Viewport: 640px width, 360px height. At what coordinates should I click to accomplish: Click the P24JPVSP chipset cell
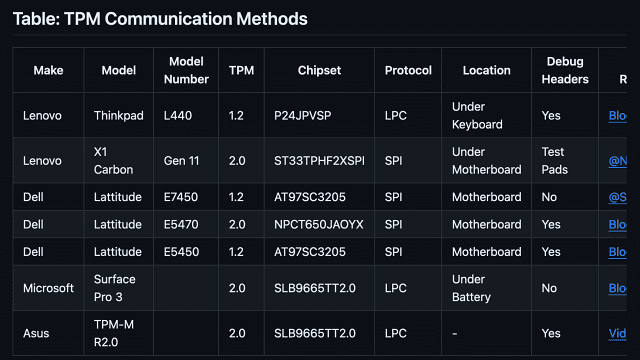click(319, 116)
